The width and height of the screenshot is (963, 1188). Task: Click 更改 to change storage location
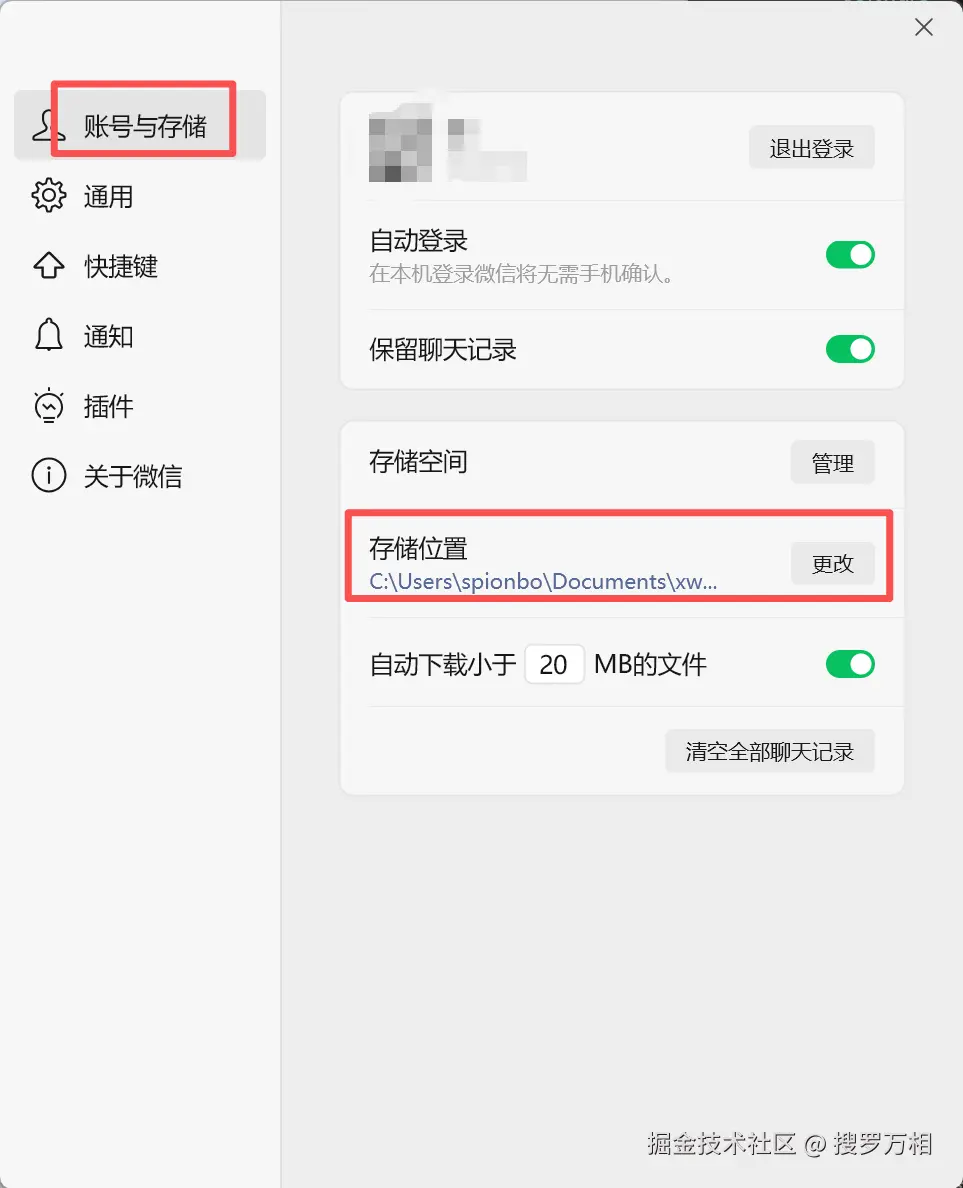[833, 563]
